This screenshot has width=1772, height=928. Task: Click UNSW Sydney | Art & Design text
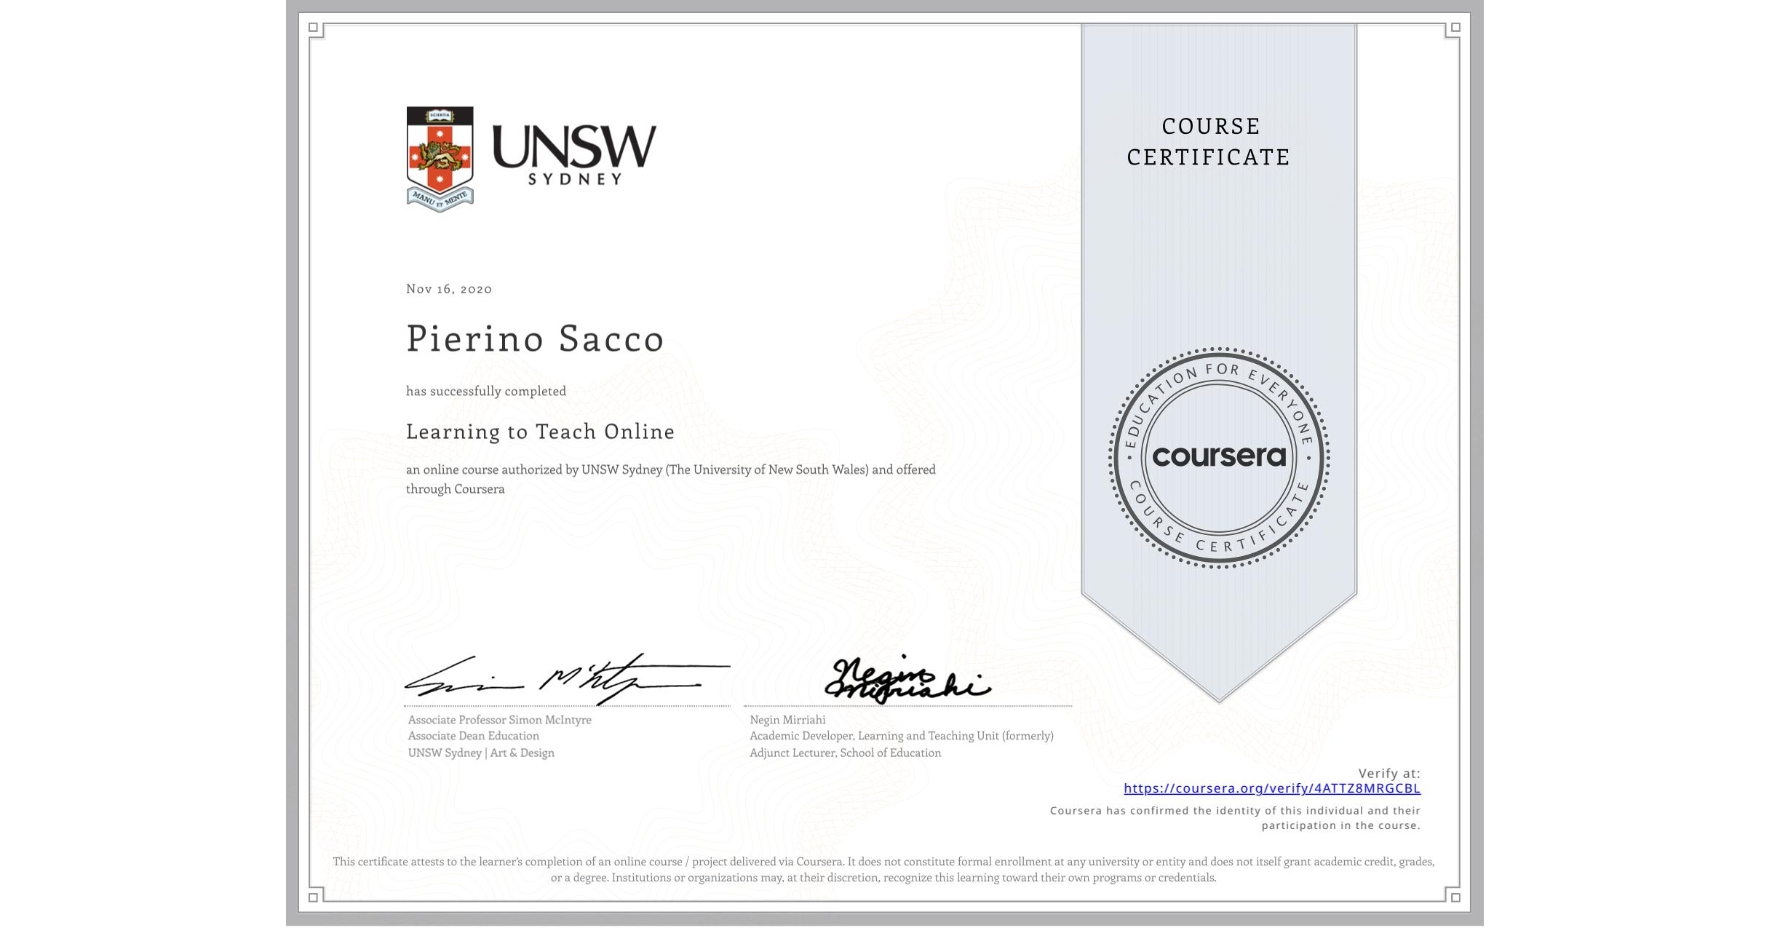[x=481, y=753]
